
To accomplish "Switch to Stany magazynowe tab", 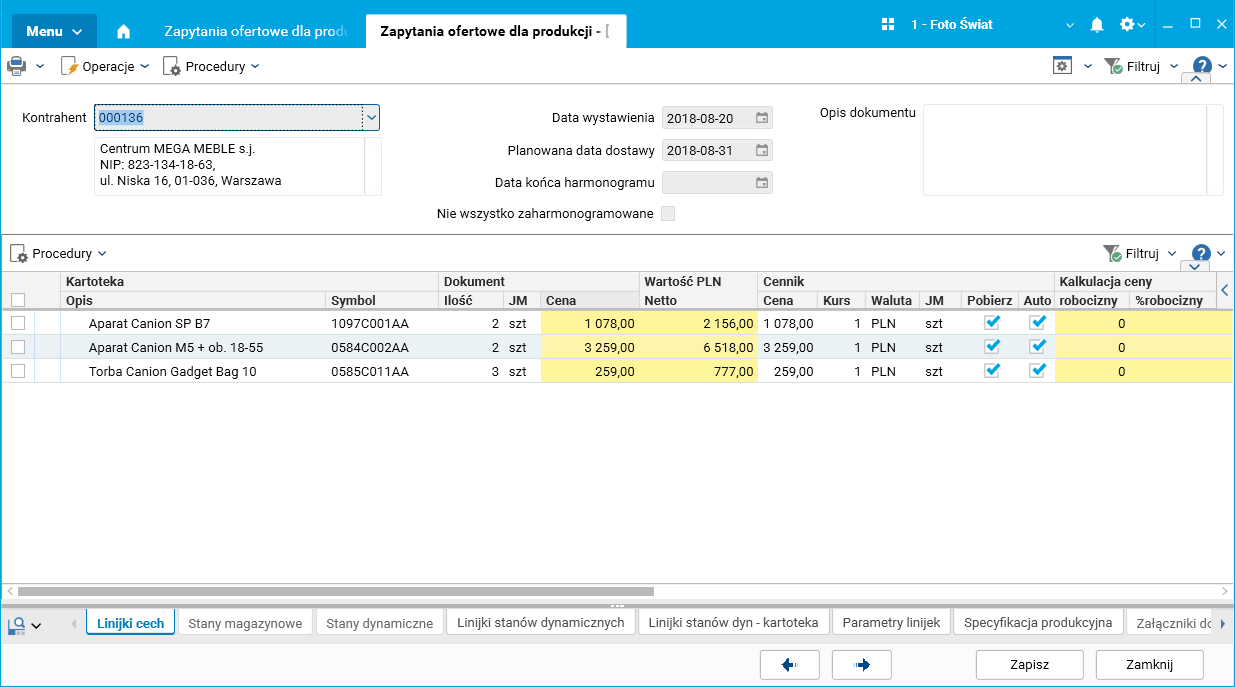I will point(245,623).
